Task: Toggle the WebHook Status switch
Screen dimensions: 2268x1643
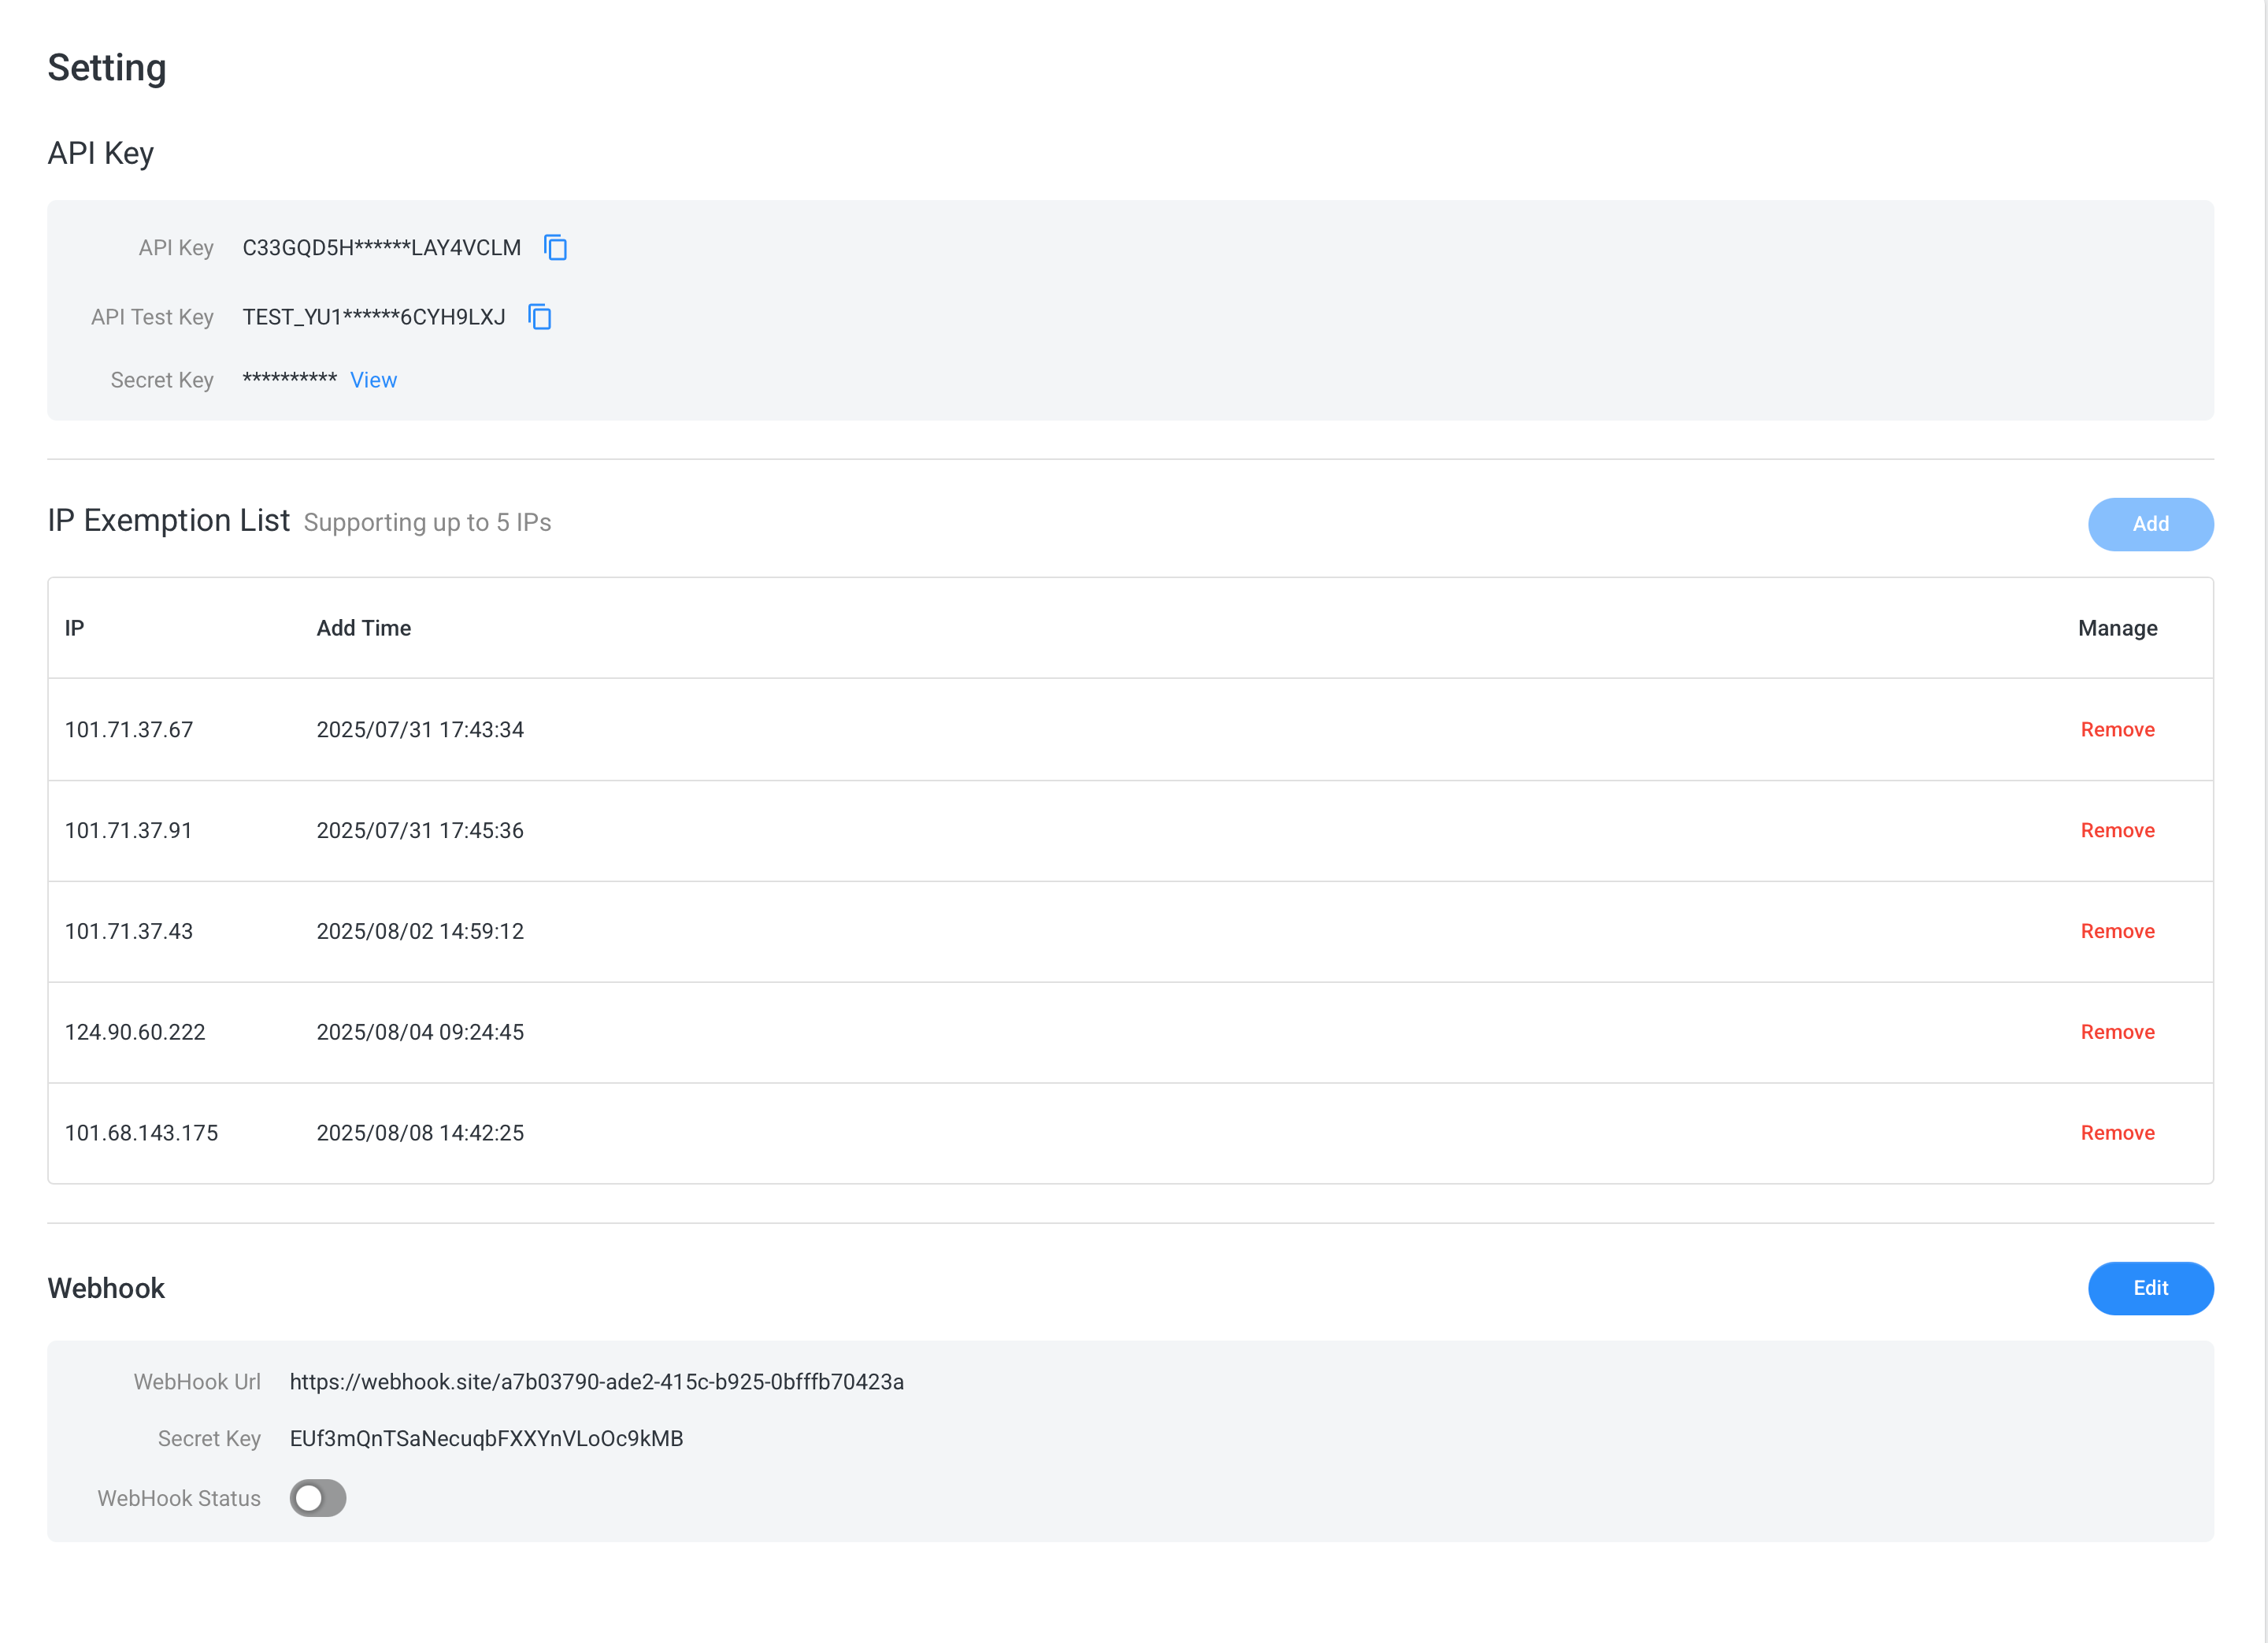Action: tap(318, 1498)
